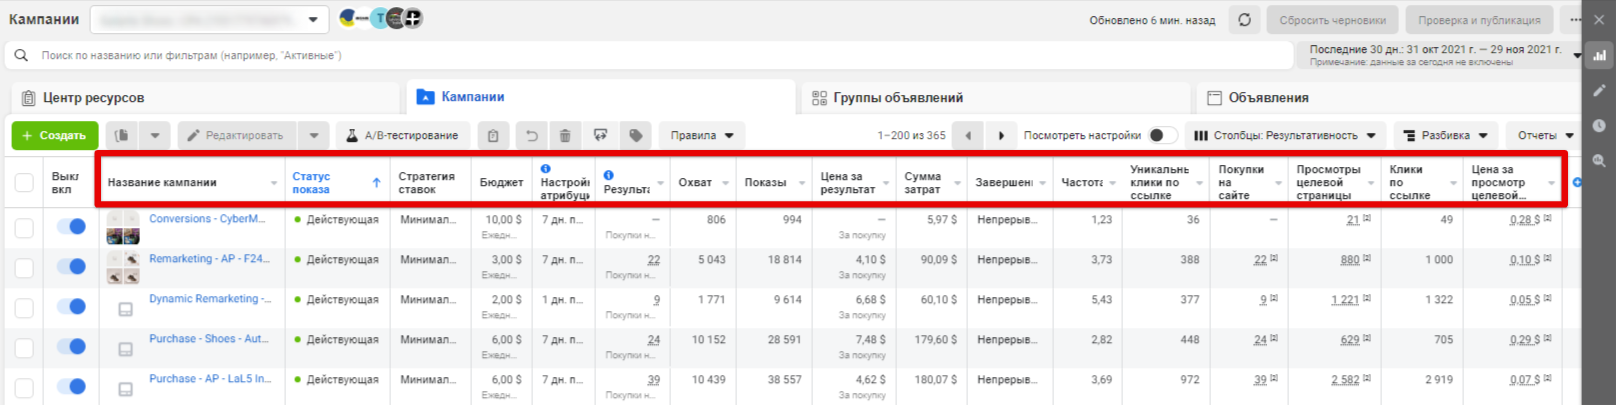The height and width of the screenshot is (405, 1616).
Task: Switch to the Группы объявлений tab
Action: [897, 98]
